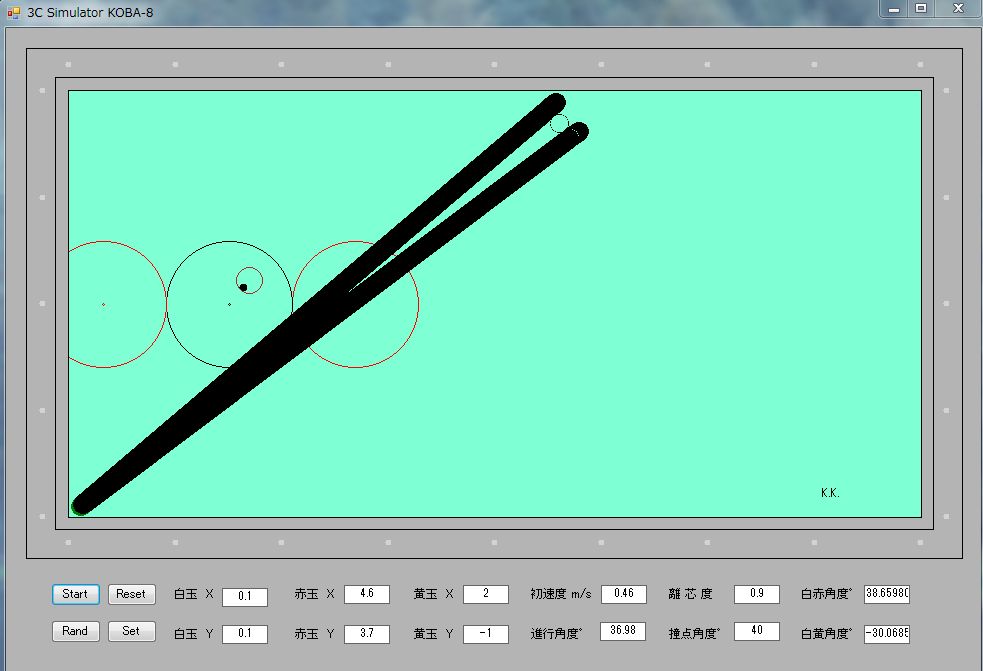Select the 赤玉 Y field showing 3.7
983x671 pixels.
(367, 634)
